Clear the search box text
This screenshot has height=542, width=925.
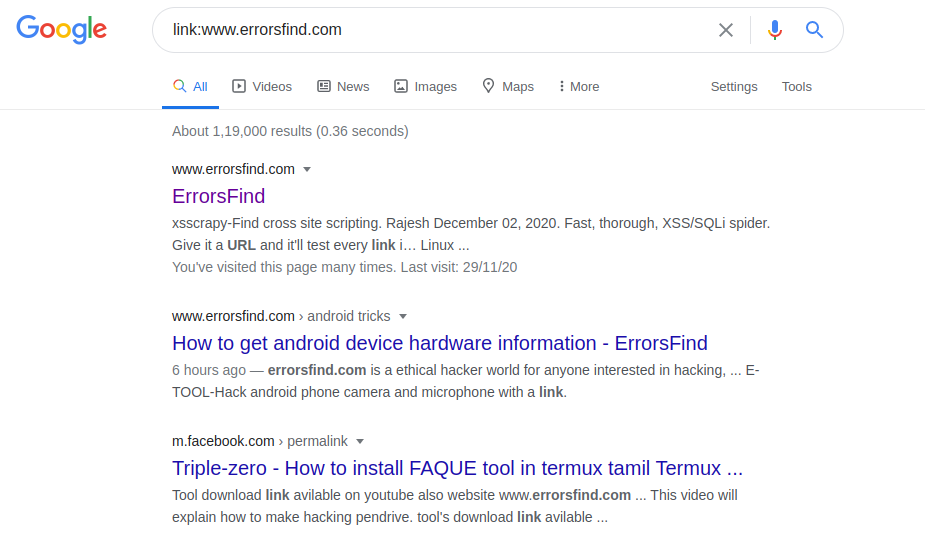726,30
